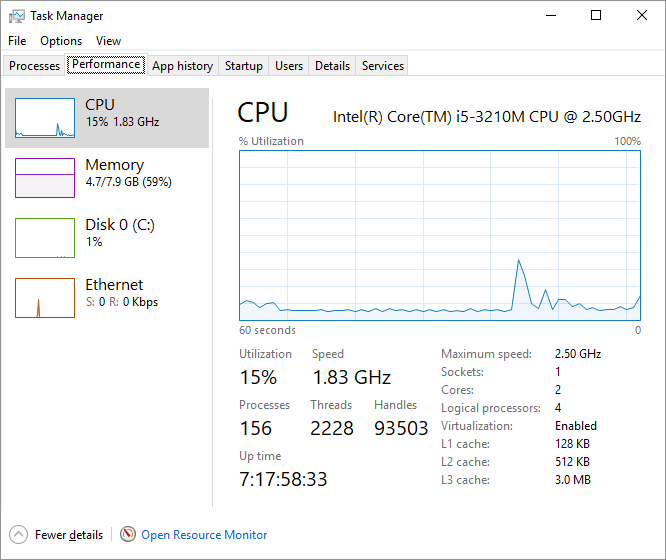Select the Ethernet graph thumbnail
The image size is (666, 560).
45,298
